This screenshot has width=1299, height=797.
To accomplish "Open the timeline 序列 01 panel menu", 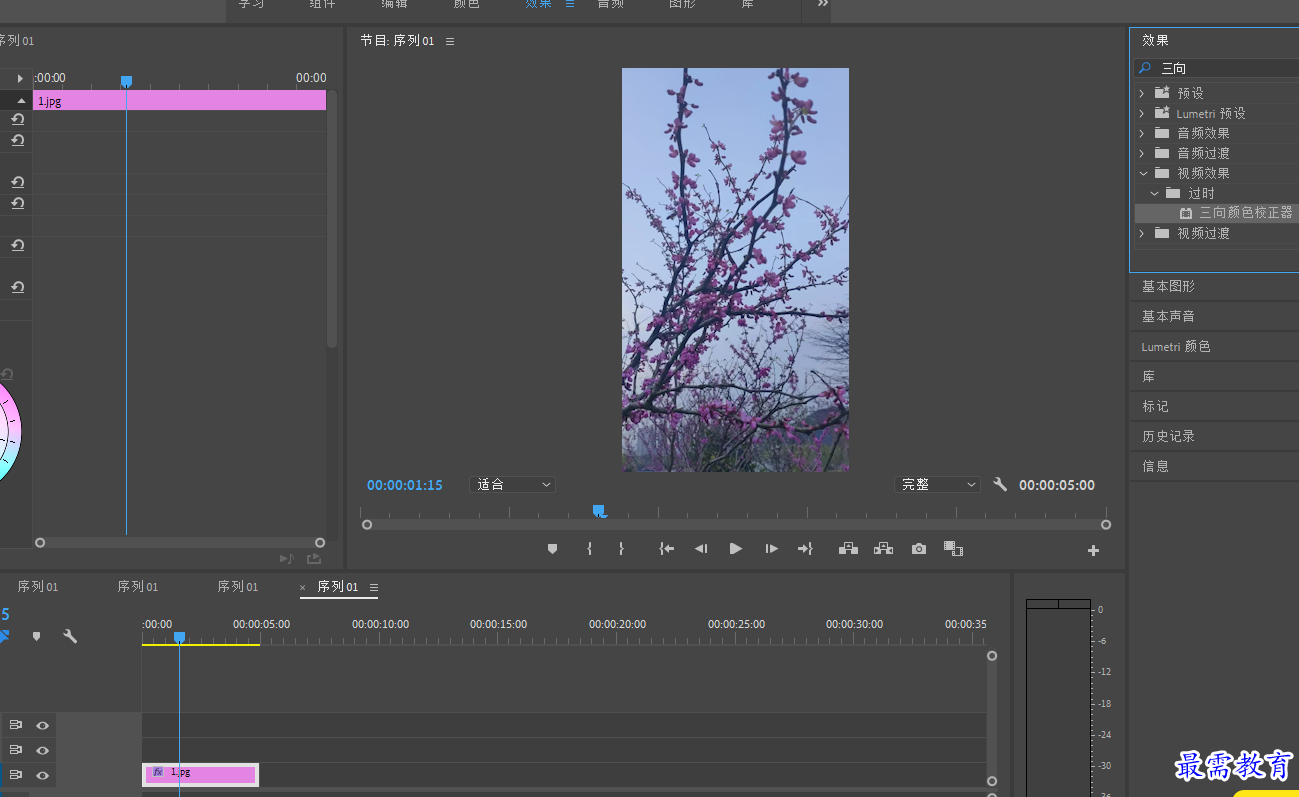I will coord(374,587).
